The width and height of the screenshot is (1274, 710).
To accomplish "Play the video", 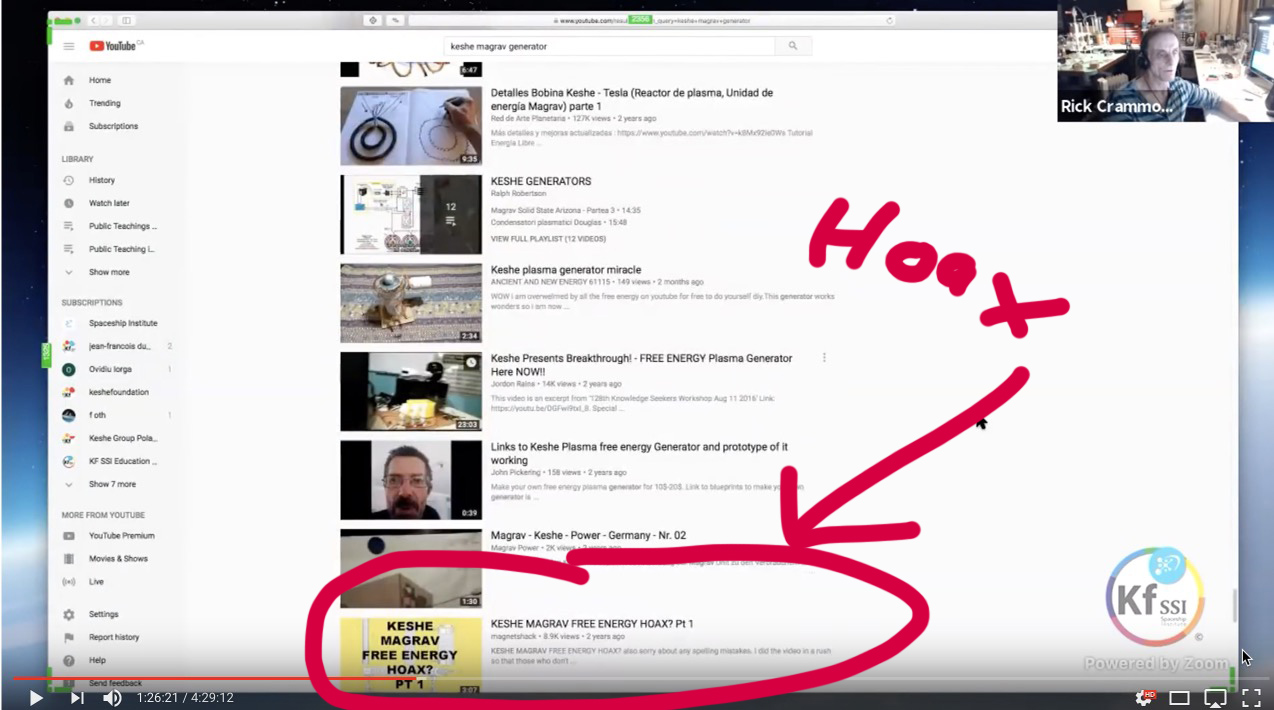I will click(x=36, y=698).
